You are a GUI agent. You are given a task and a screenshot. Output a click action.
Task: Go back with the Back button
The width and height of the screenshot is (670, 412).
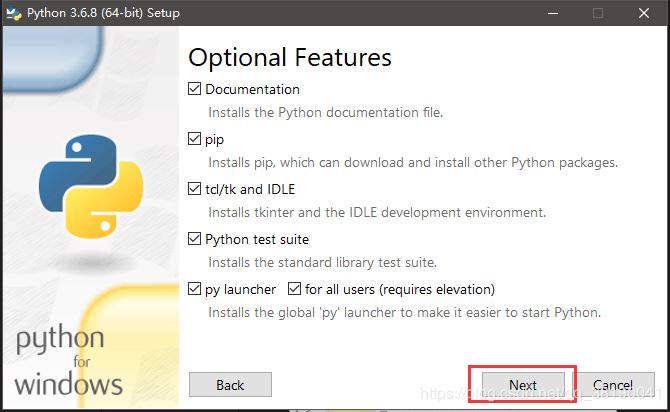tap(230, 385)
